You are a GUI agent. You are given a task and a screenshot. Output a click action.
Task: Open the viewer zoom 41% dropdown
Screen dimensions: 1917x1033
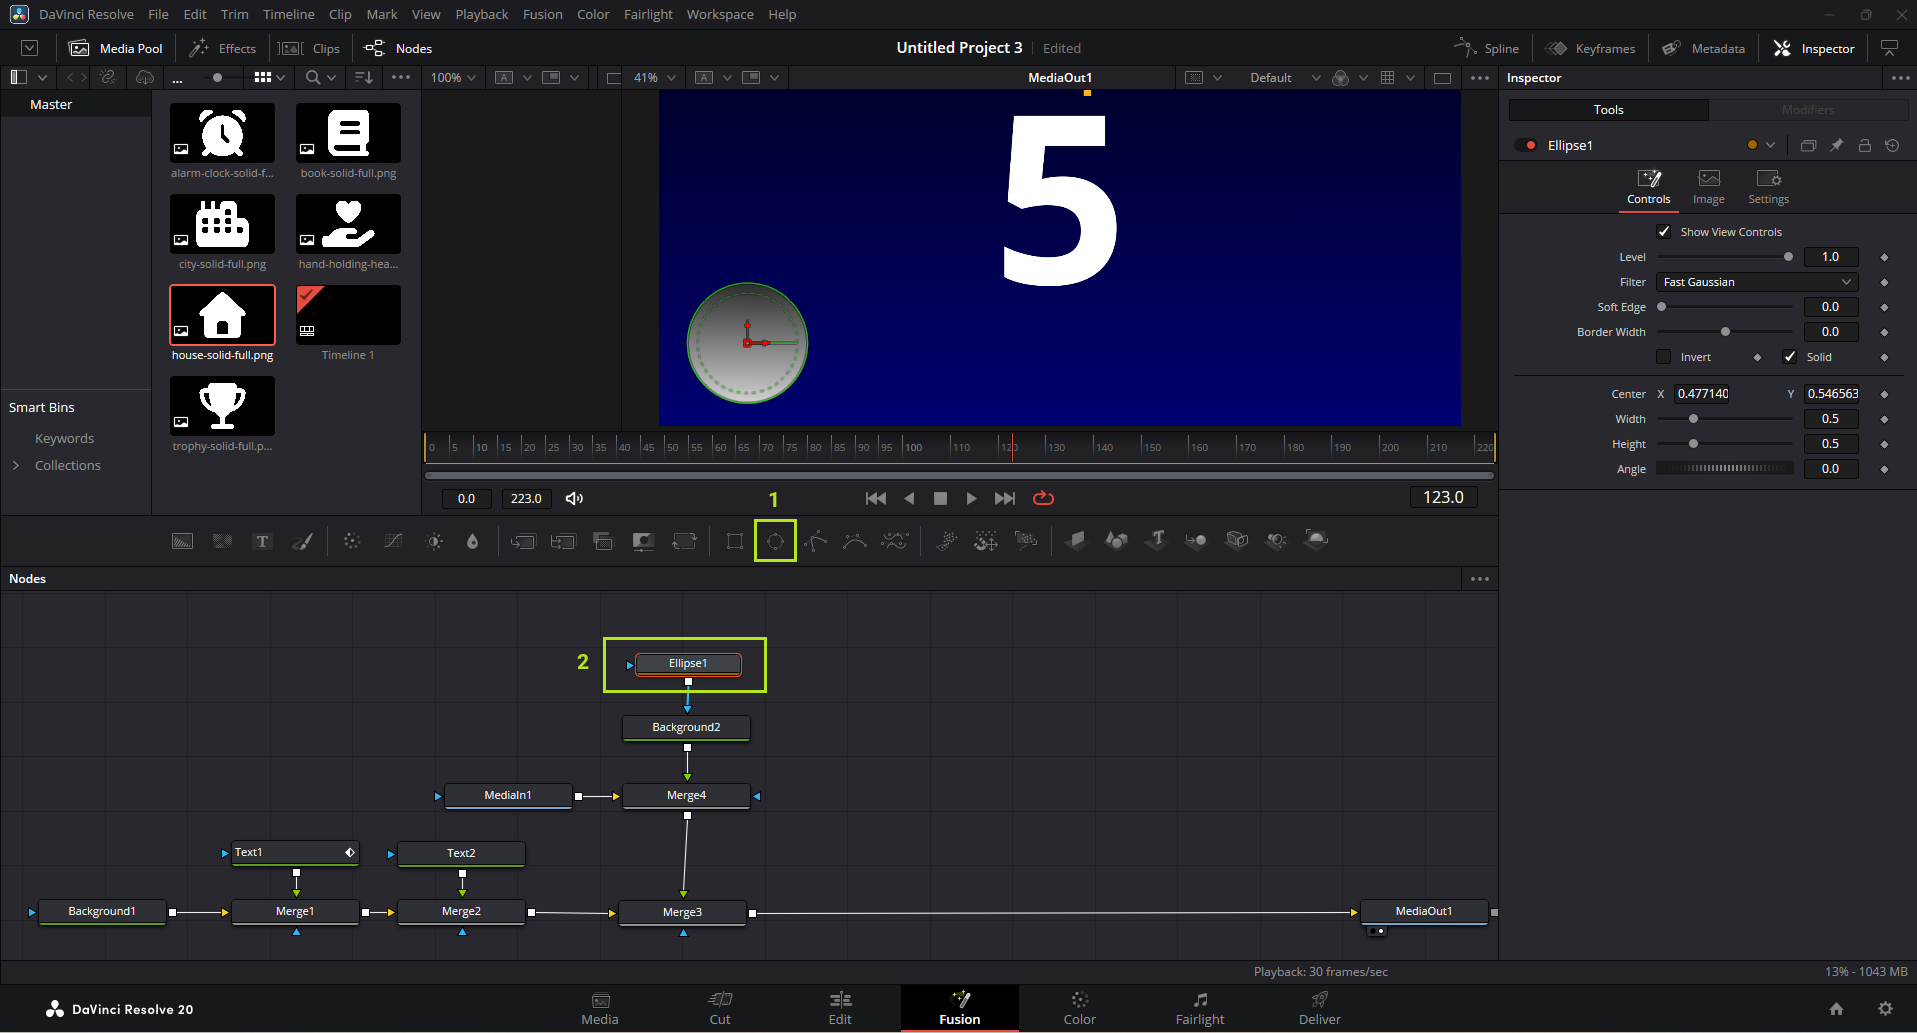(x=655, y=78)
